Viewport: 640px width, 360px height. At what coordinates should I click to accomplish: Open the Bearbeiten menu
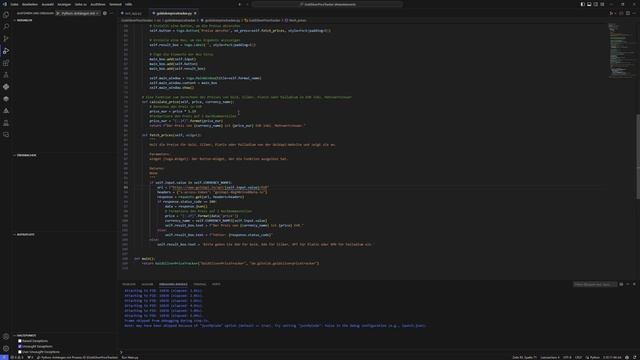coord(30,4)
